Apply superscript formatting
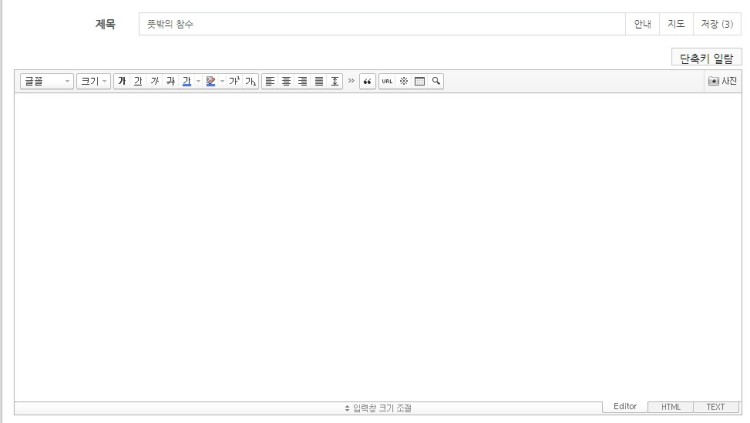Viewport: 750px width, 423px height. (x=234, y=80)
